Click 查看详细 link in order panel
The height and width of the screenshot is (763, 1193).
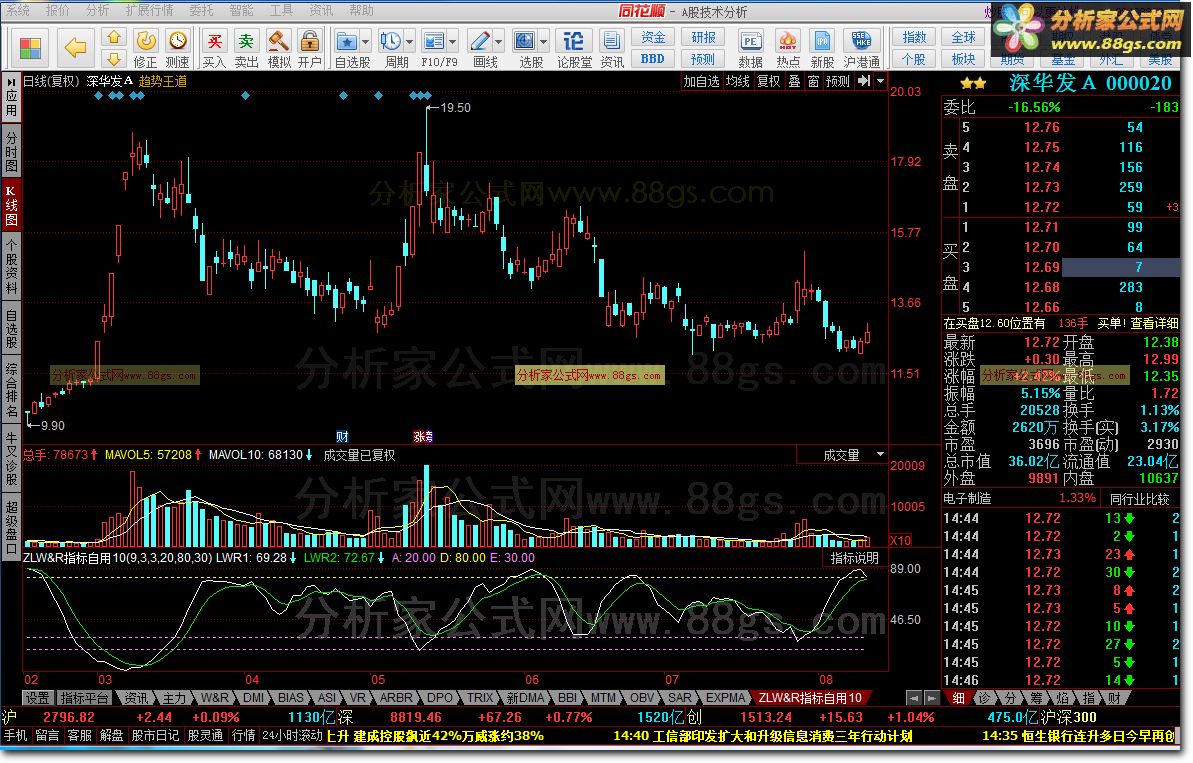pos(1154,323)
